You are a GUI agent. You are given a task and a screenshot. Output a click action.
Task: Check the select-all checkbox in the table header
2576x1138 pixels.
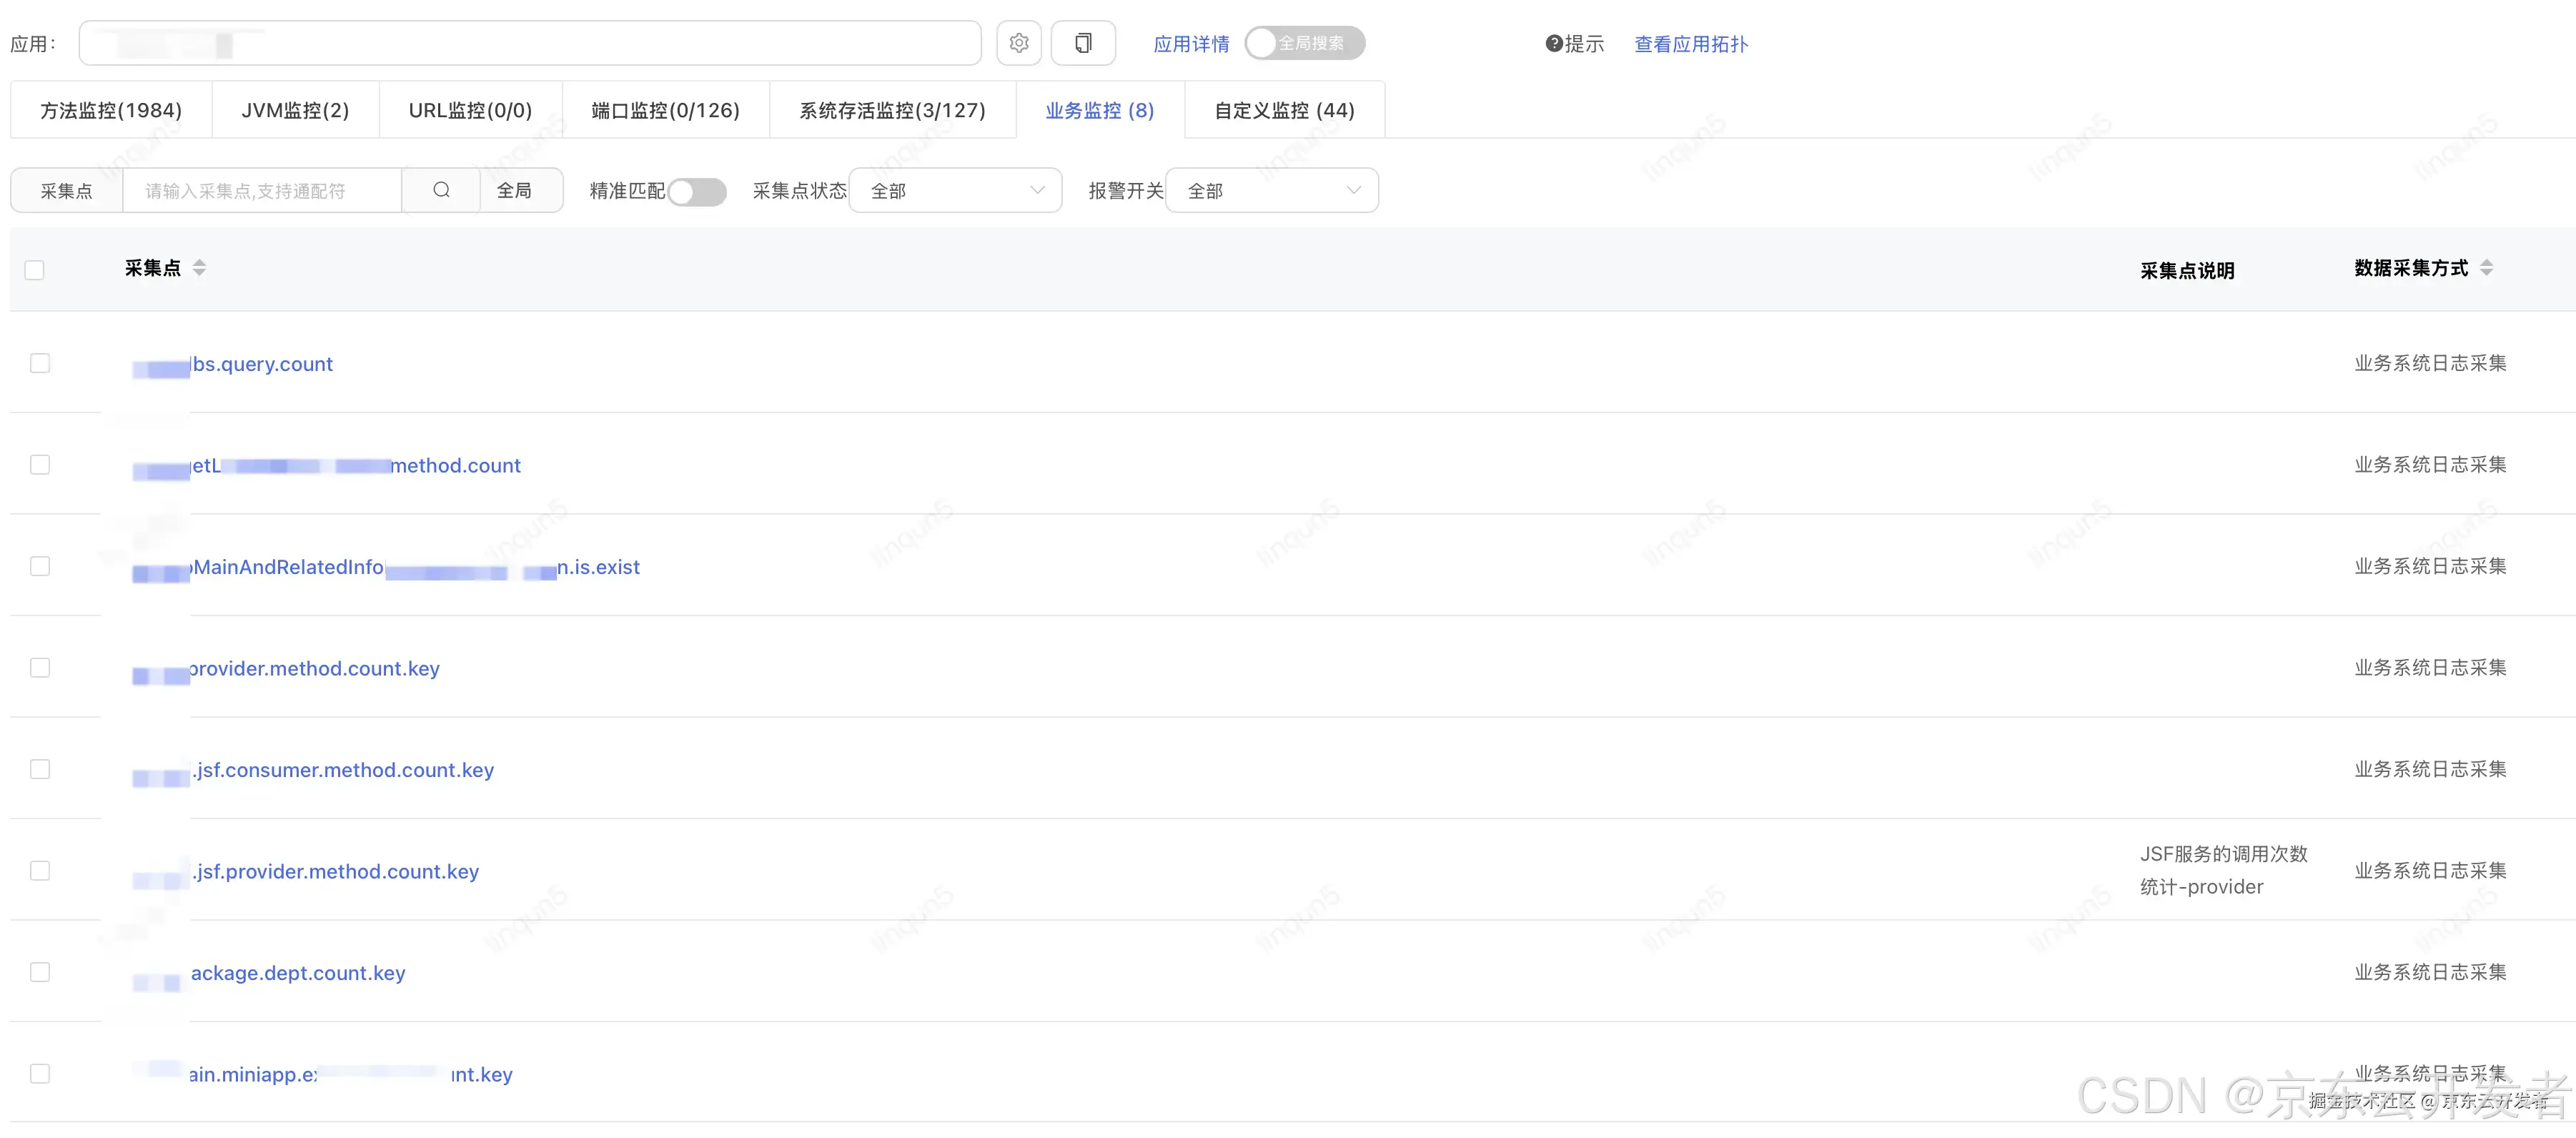click(35, 270)
